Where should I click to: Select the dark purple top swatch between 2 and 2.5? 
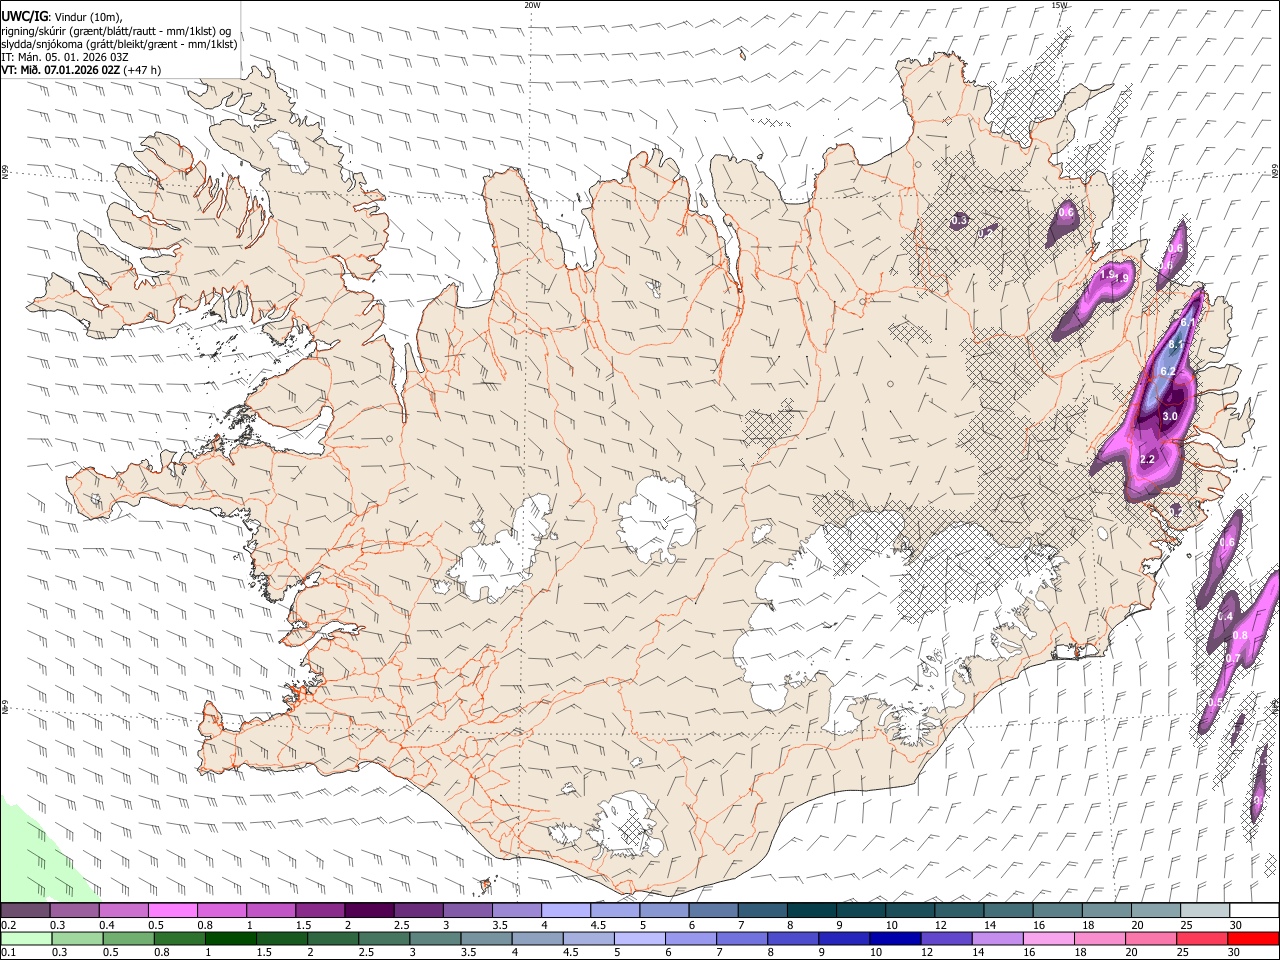coord(369,910)
